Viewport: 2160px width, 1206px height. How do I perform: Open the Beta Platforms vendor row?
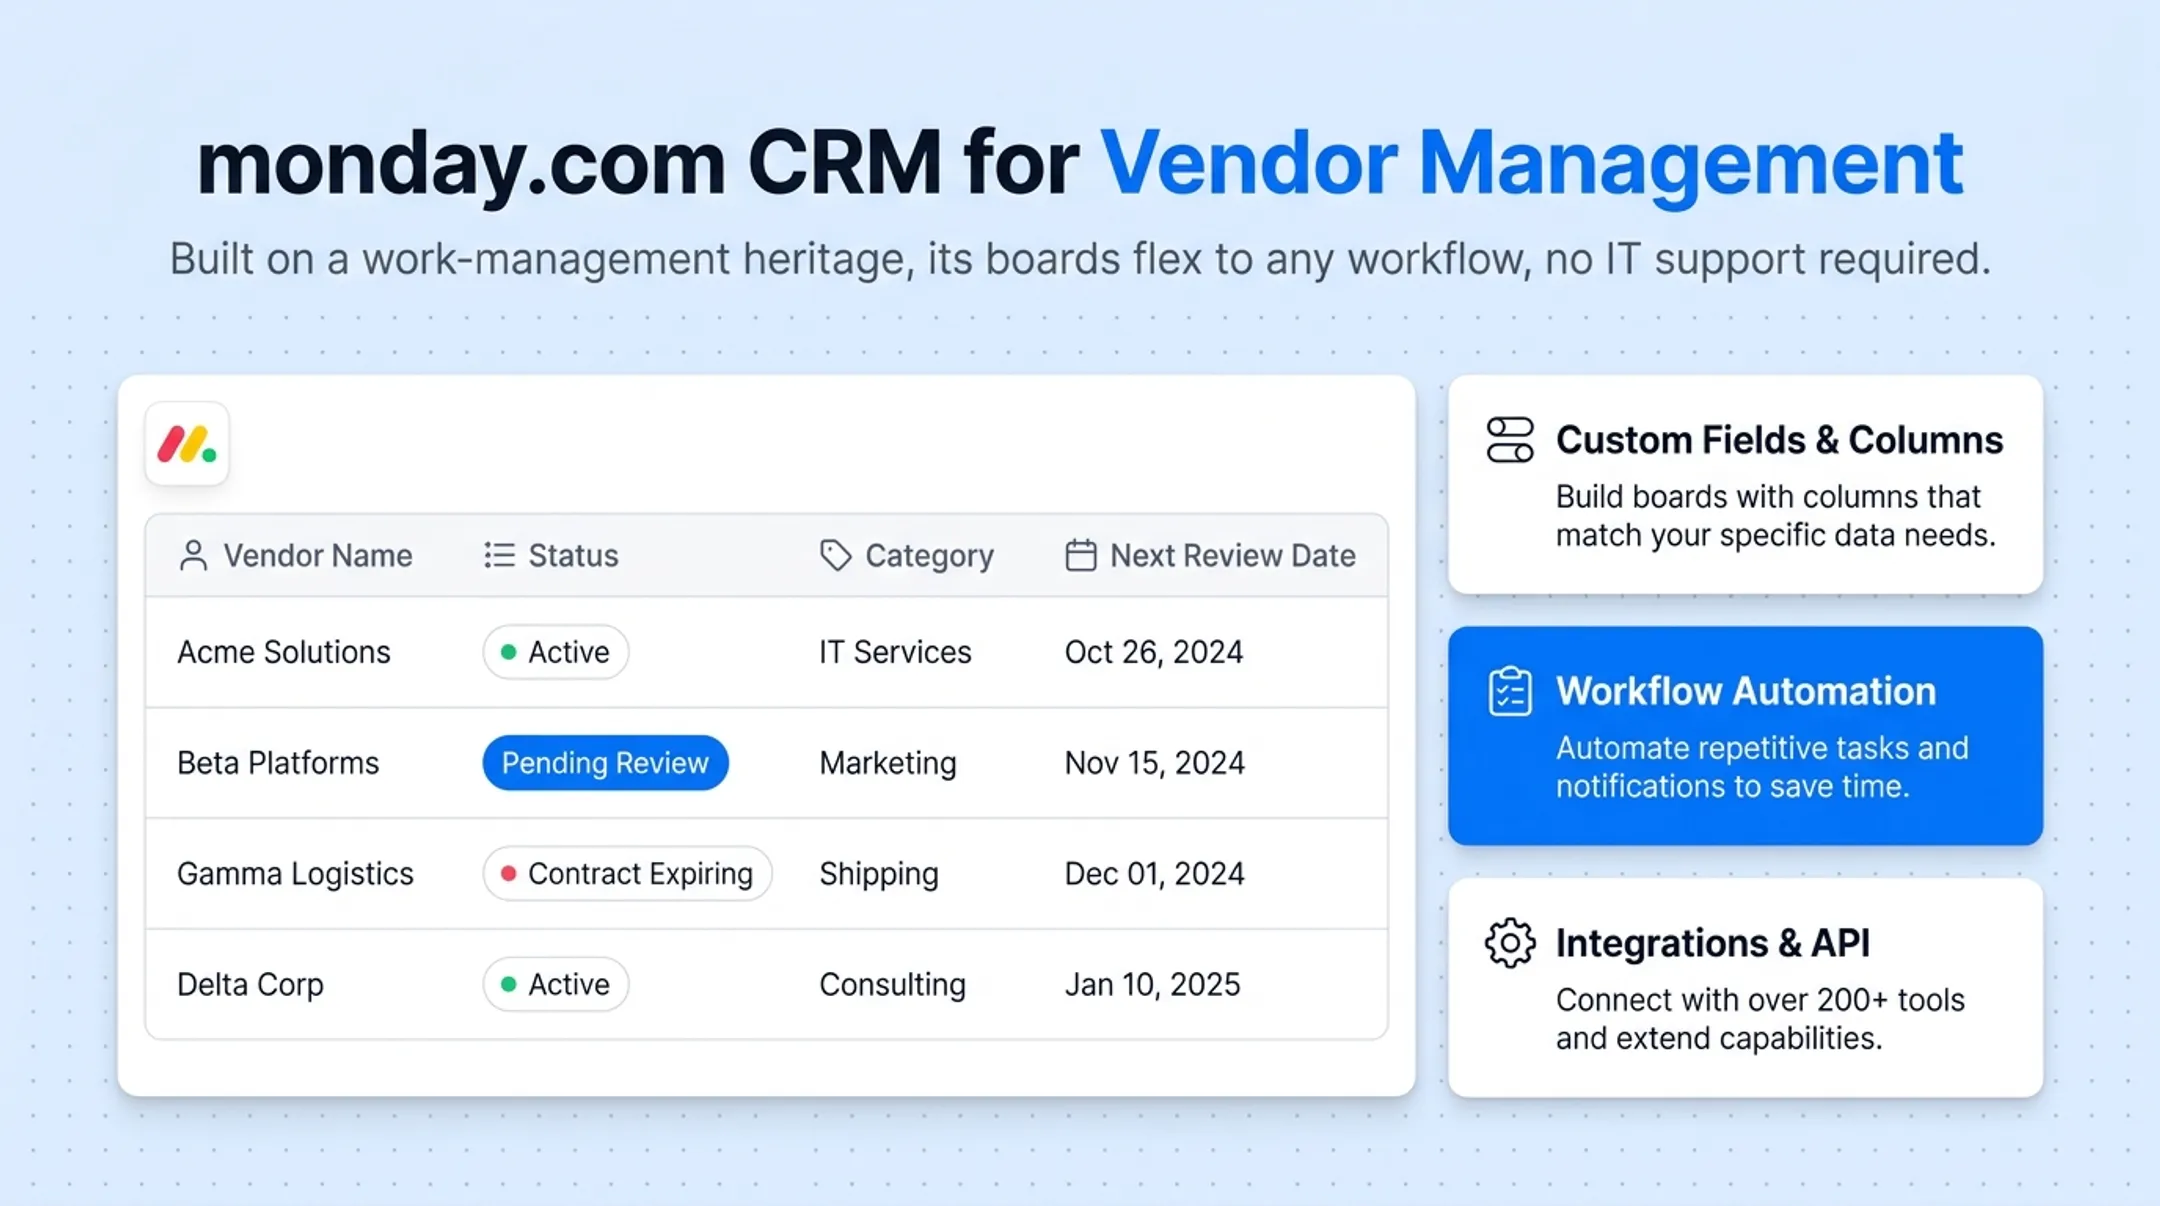coord(766,763)
